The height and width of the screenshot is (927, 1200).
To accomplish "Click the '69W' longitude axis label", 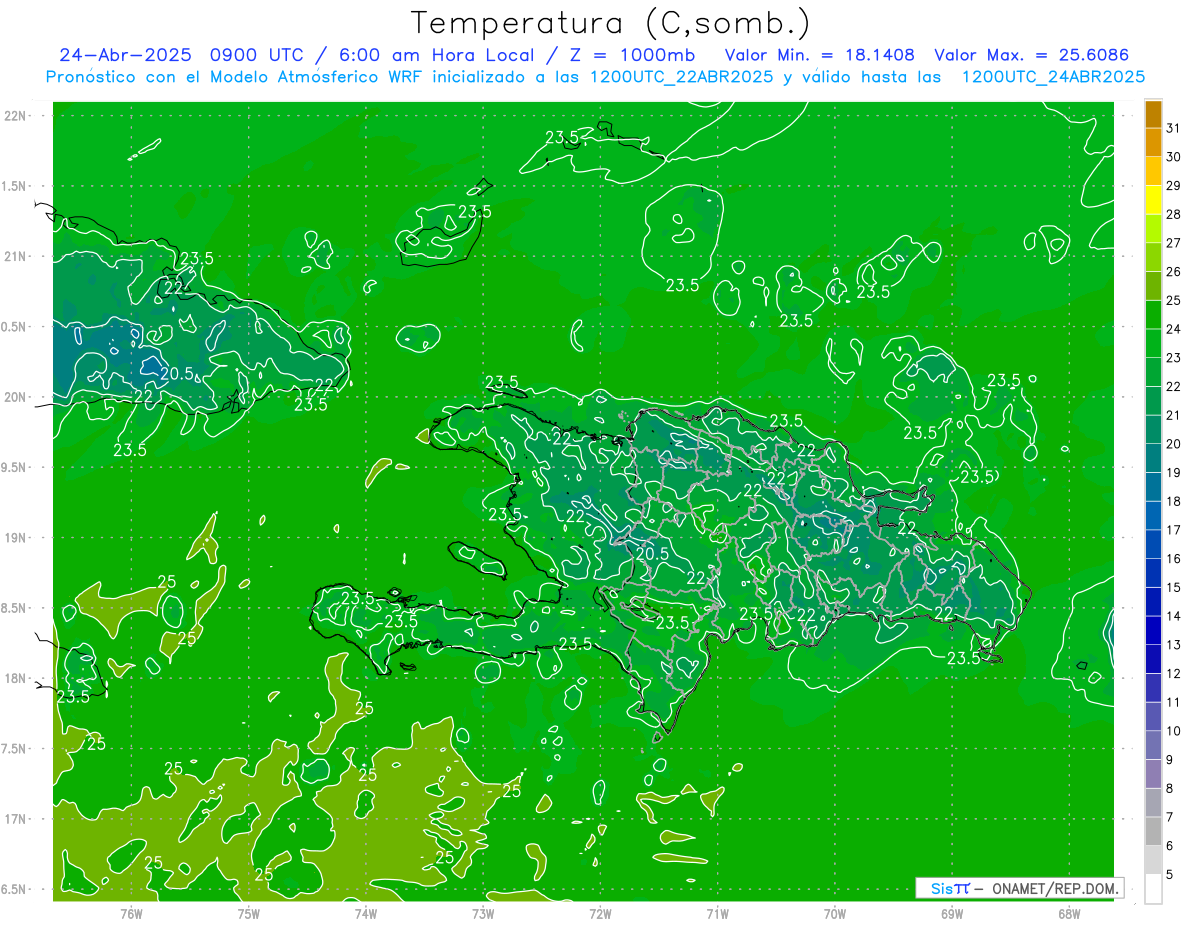I will [x=952, y=914].
